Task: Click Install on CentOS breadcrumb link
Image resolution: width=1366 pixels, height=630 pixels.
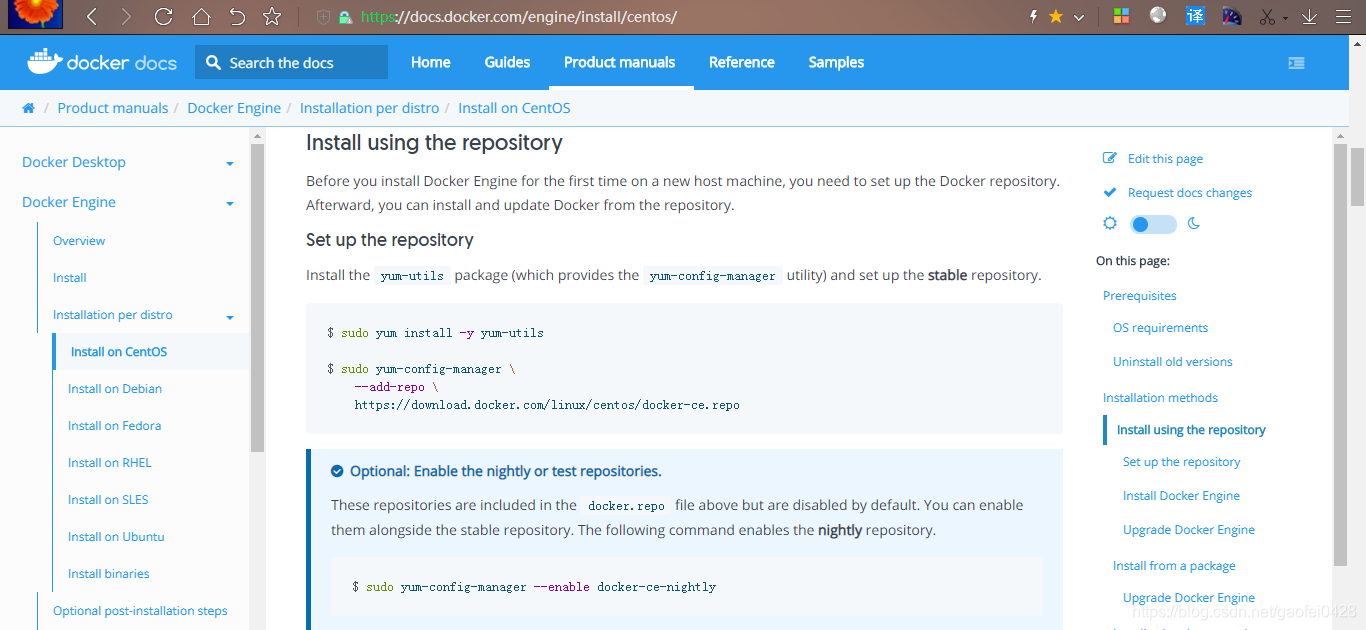Action: (514, 108)
